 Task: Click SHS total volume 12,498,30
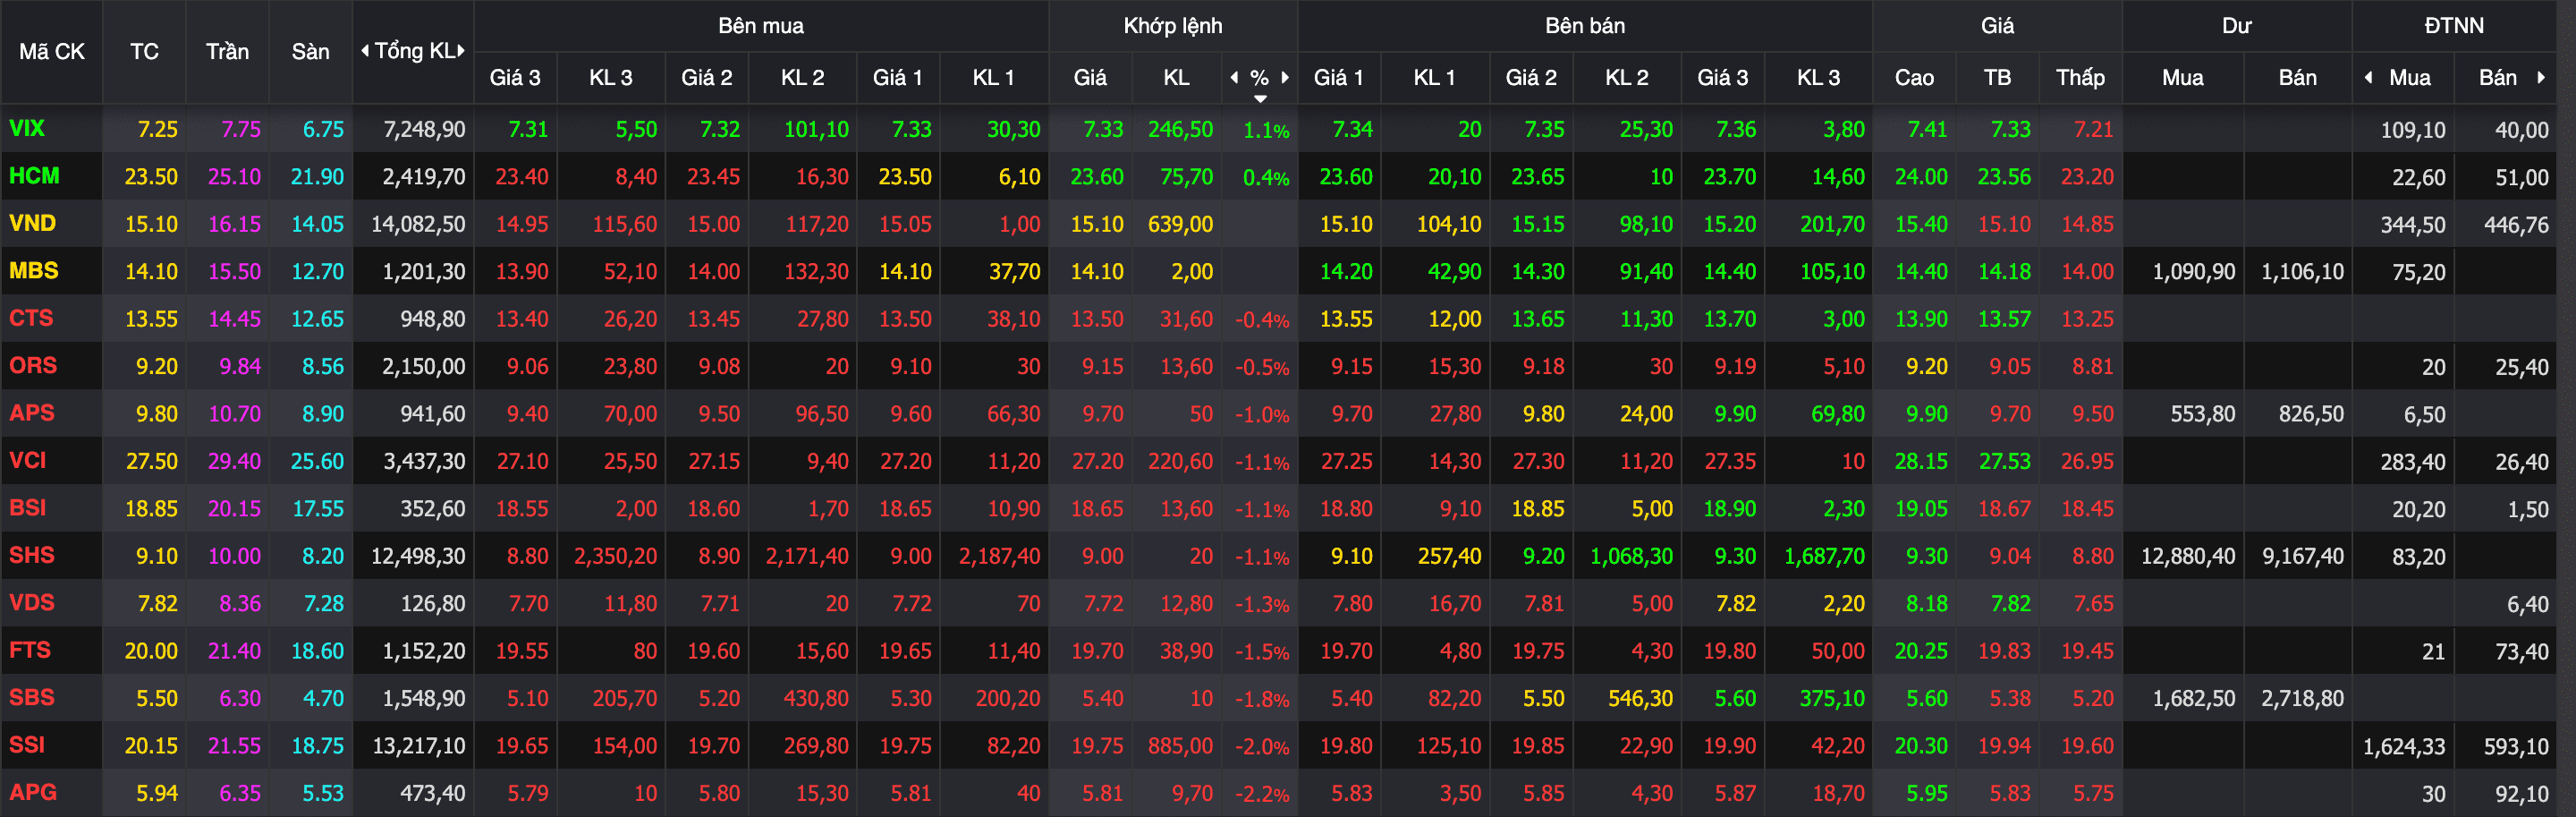(418, 556)
